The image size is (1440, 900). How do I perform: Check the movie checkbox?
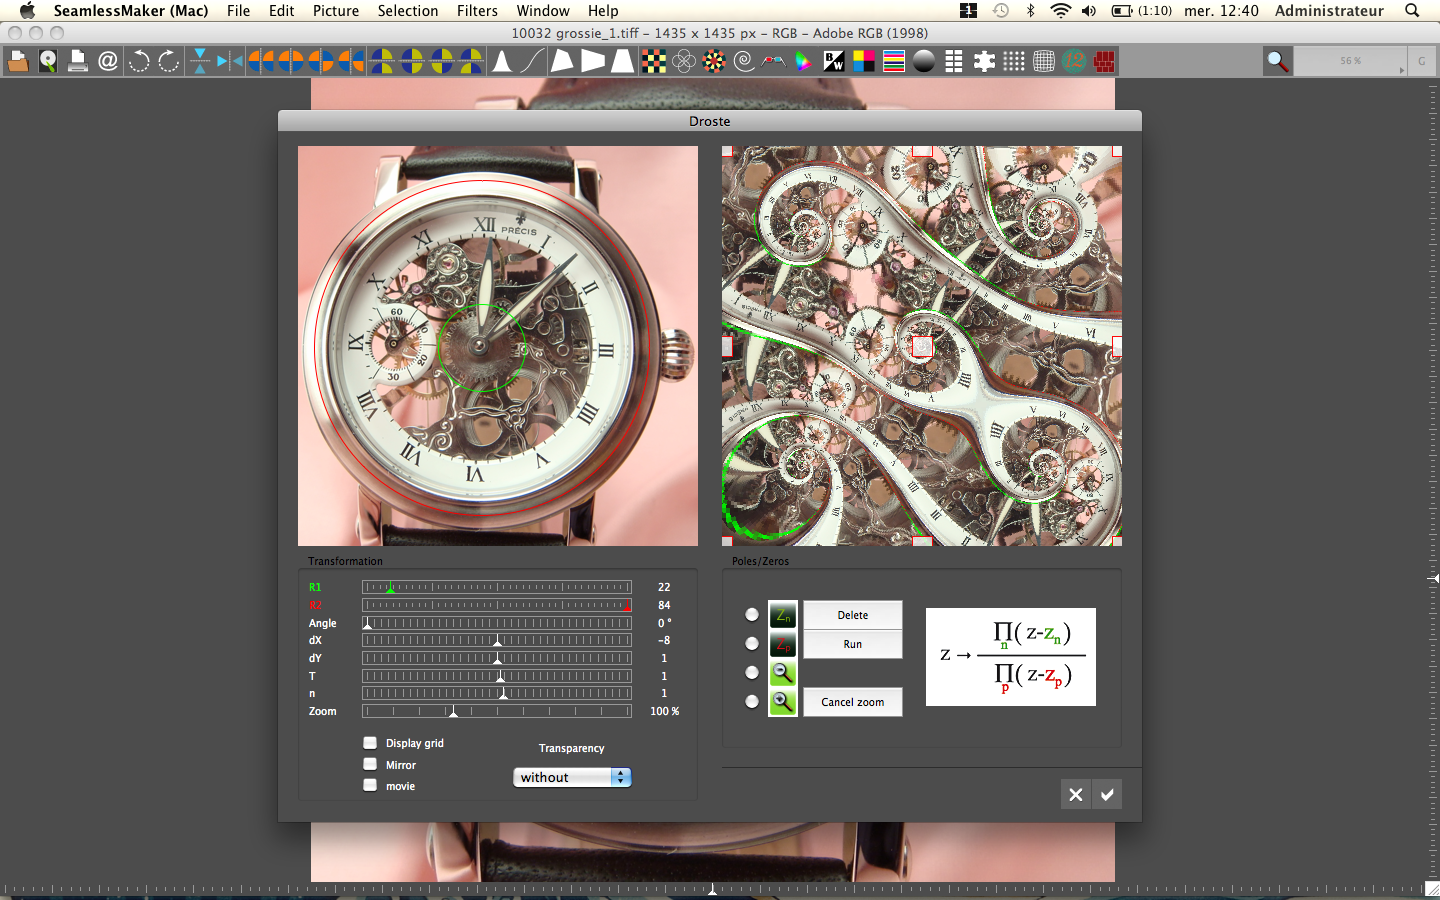(370, 786)
